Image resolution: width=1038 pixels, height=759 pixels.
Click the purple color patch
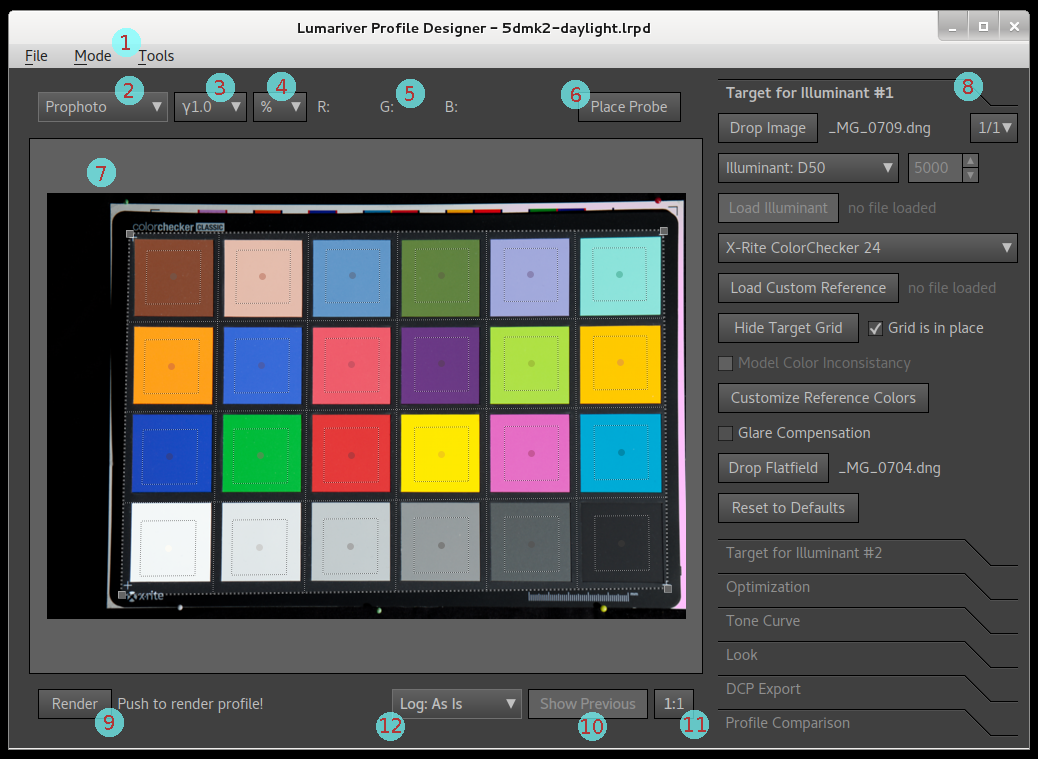(x=440, y=365)
